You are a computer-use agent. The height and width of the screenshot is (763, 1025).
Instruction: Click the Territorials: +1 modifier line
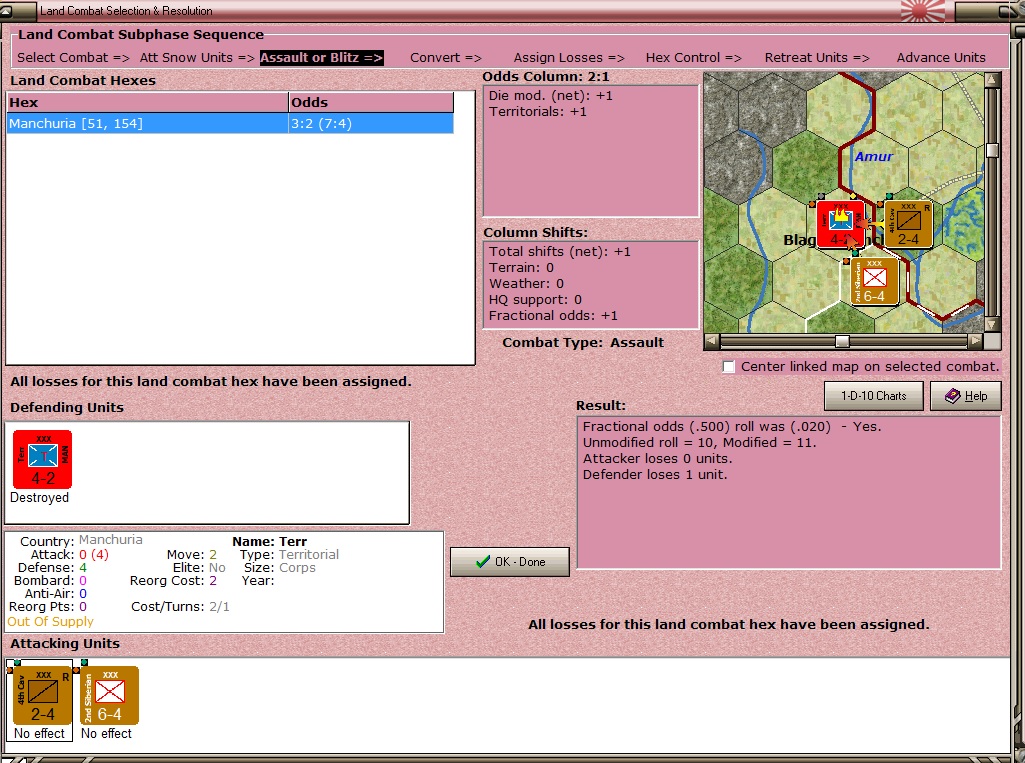[x=537, y=112]
